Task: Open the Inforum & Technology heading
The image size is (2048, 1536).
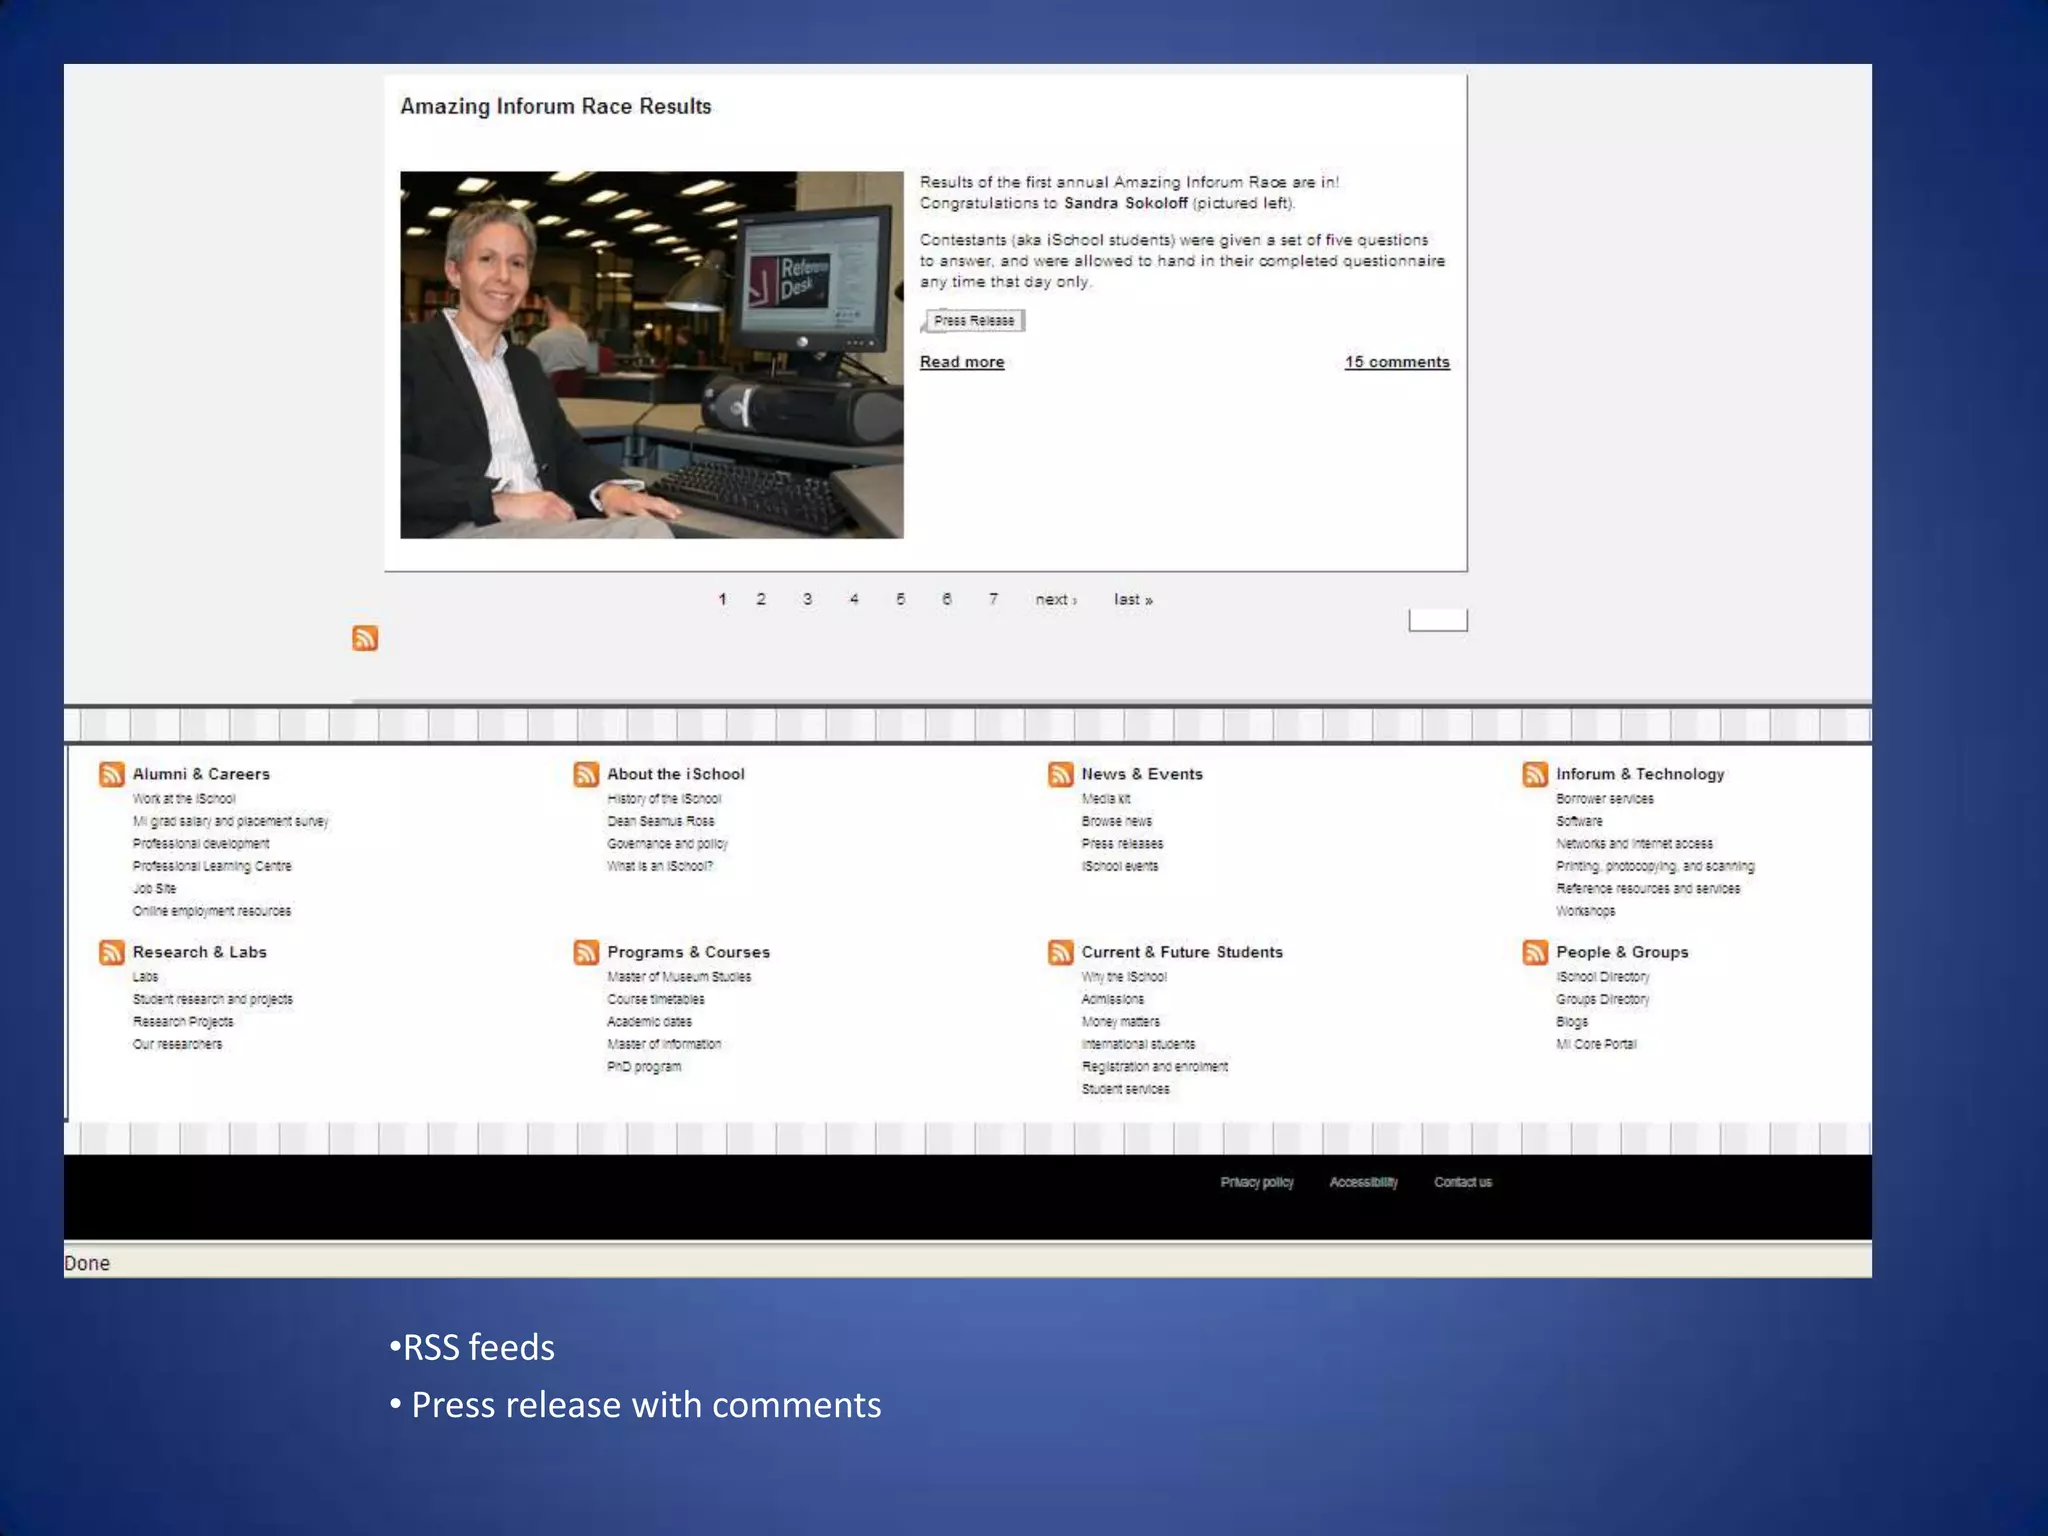Action: click(1640, 774)
